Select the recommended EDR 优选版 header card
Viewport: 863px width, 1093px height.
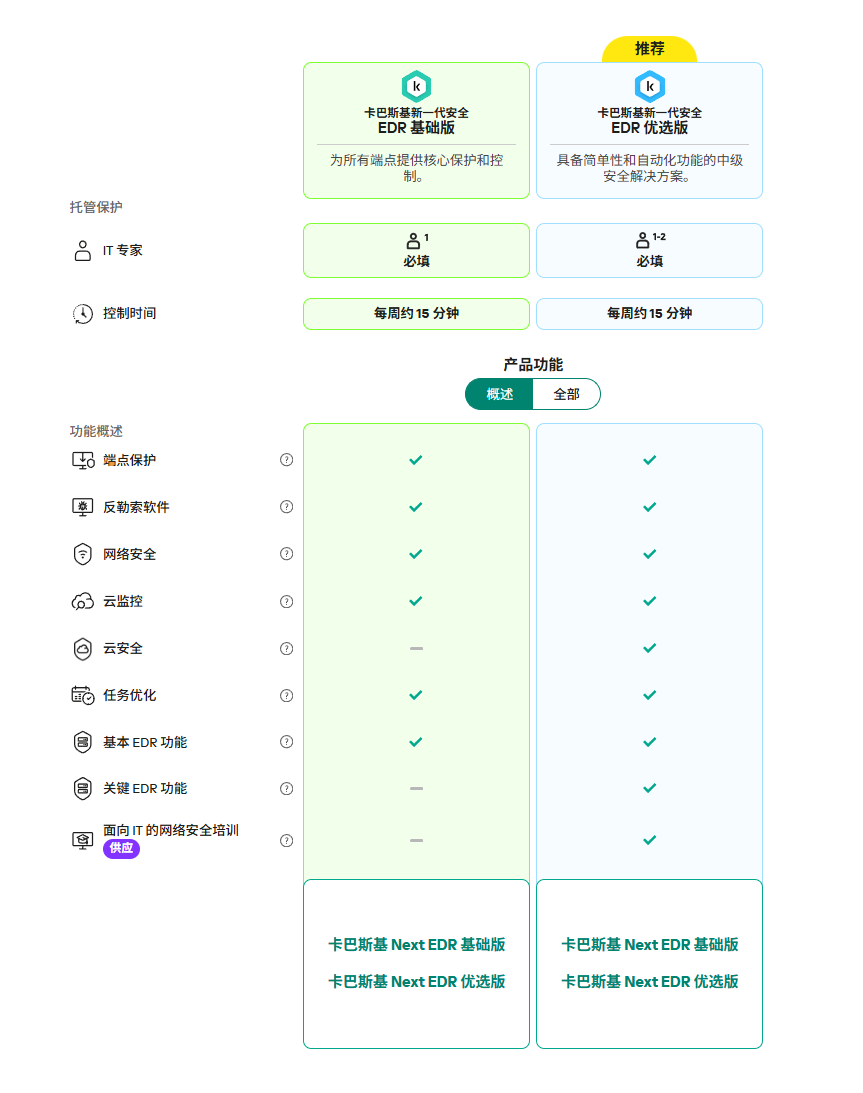point(649,130)
